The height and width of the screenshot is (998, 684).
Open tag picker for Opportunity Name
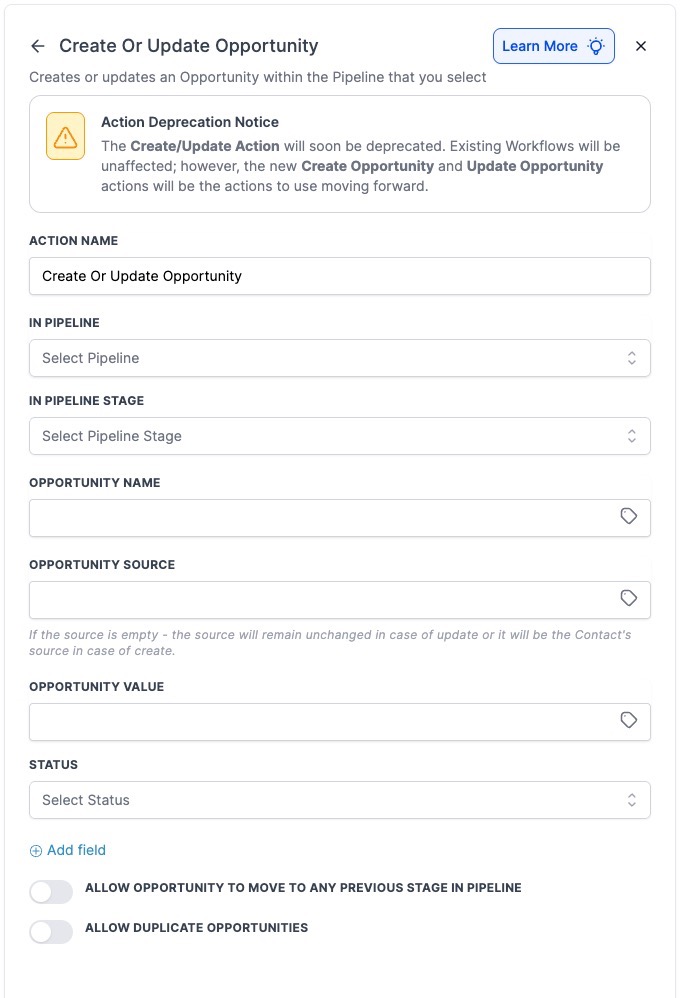628,517
